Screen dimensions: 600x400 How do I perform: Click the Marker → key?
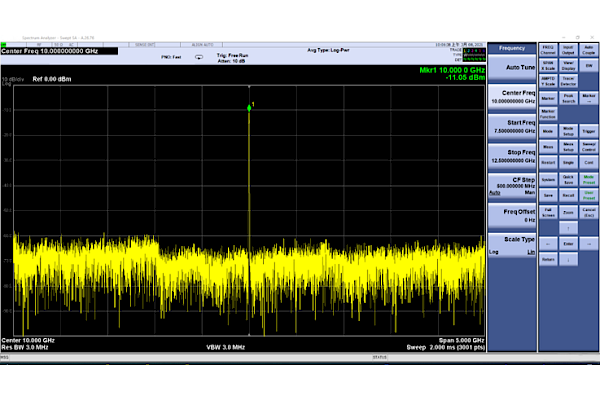589,98
